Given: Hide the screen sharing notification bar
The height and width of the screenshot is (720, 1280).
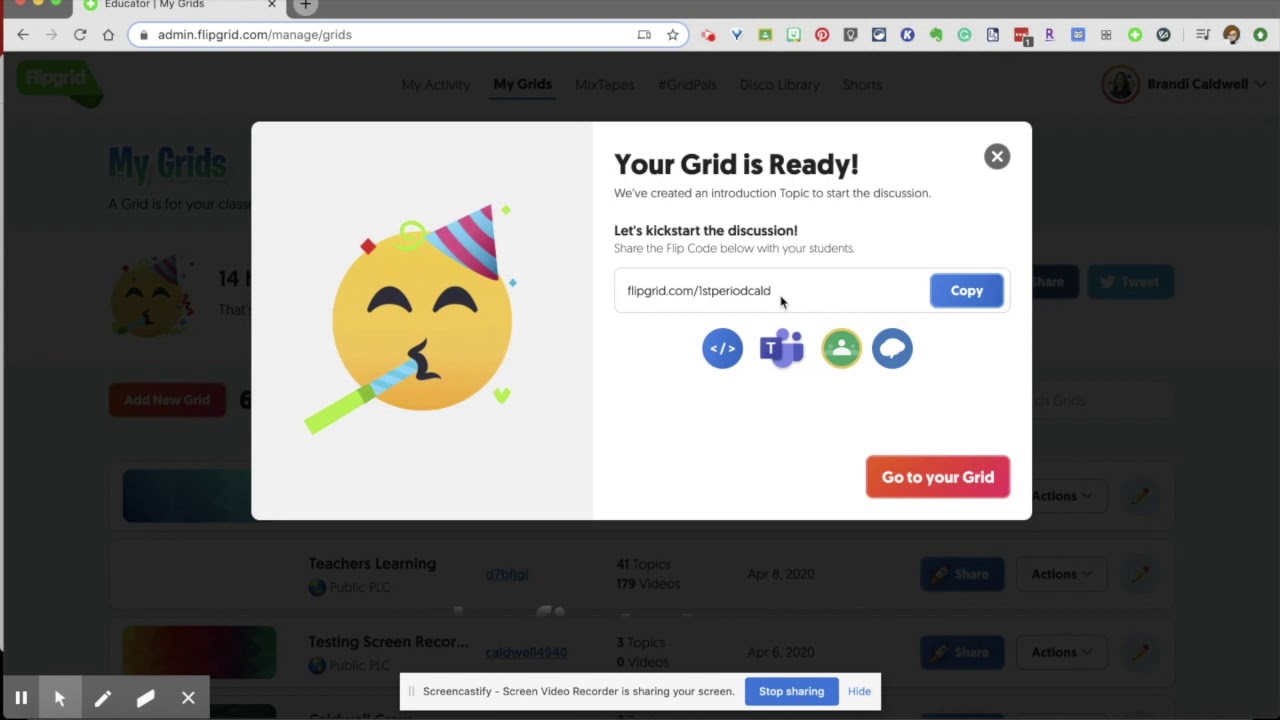Looking at the screenshot, I should coord(859,691).
